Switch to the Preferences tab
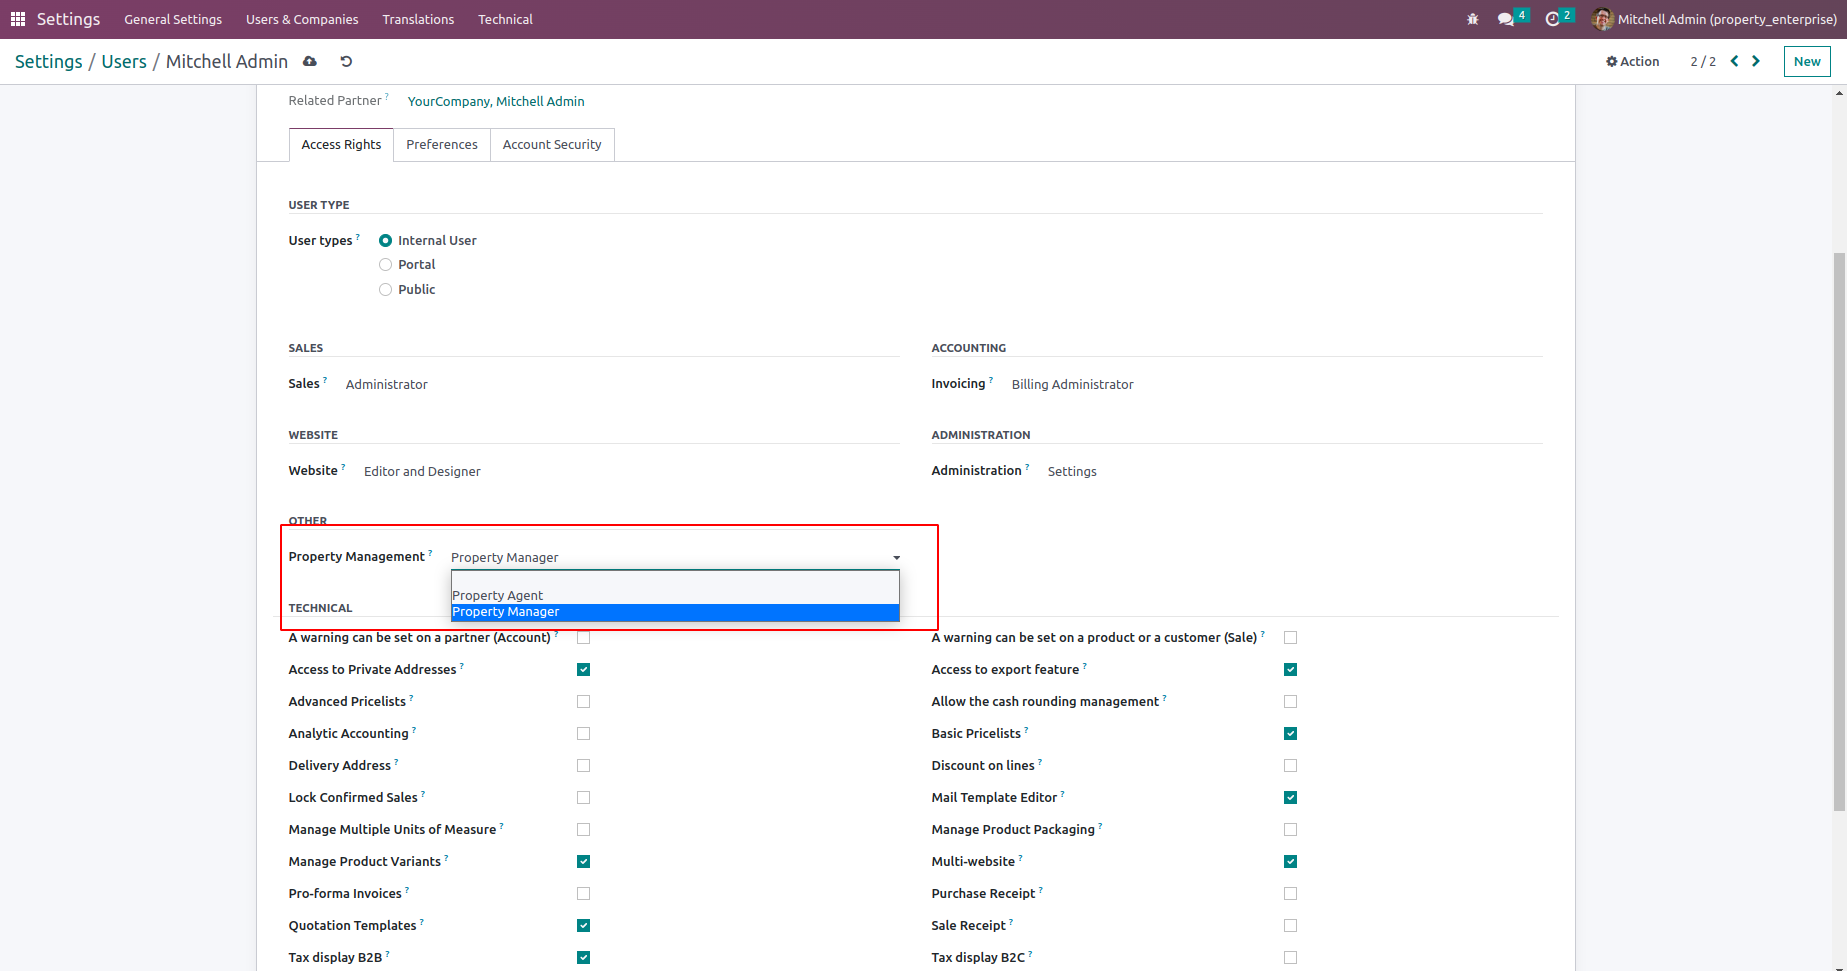The width and height of the screenshot is (1847, 971). coord(442,145)
